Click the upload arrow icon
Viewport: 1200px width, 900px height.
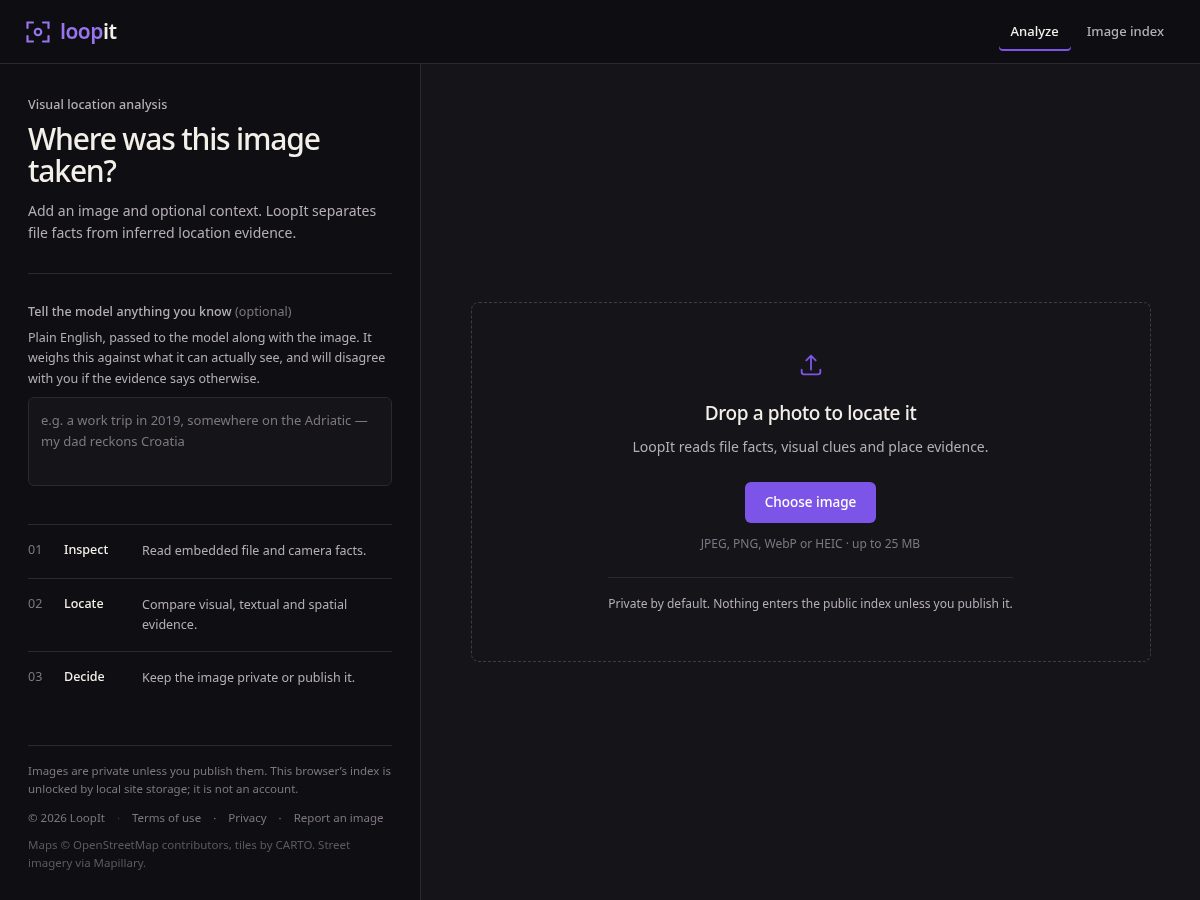point(811,365)
